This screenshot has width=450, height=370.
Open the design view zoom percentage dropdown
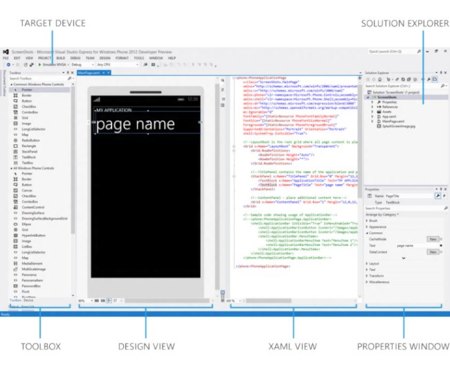[85, 301]
